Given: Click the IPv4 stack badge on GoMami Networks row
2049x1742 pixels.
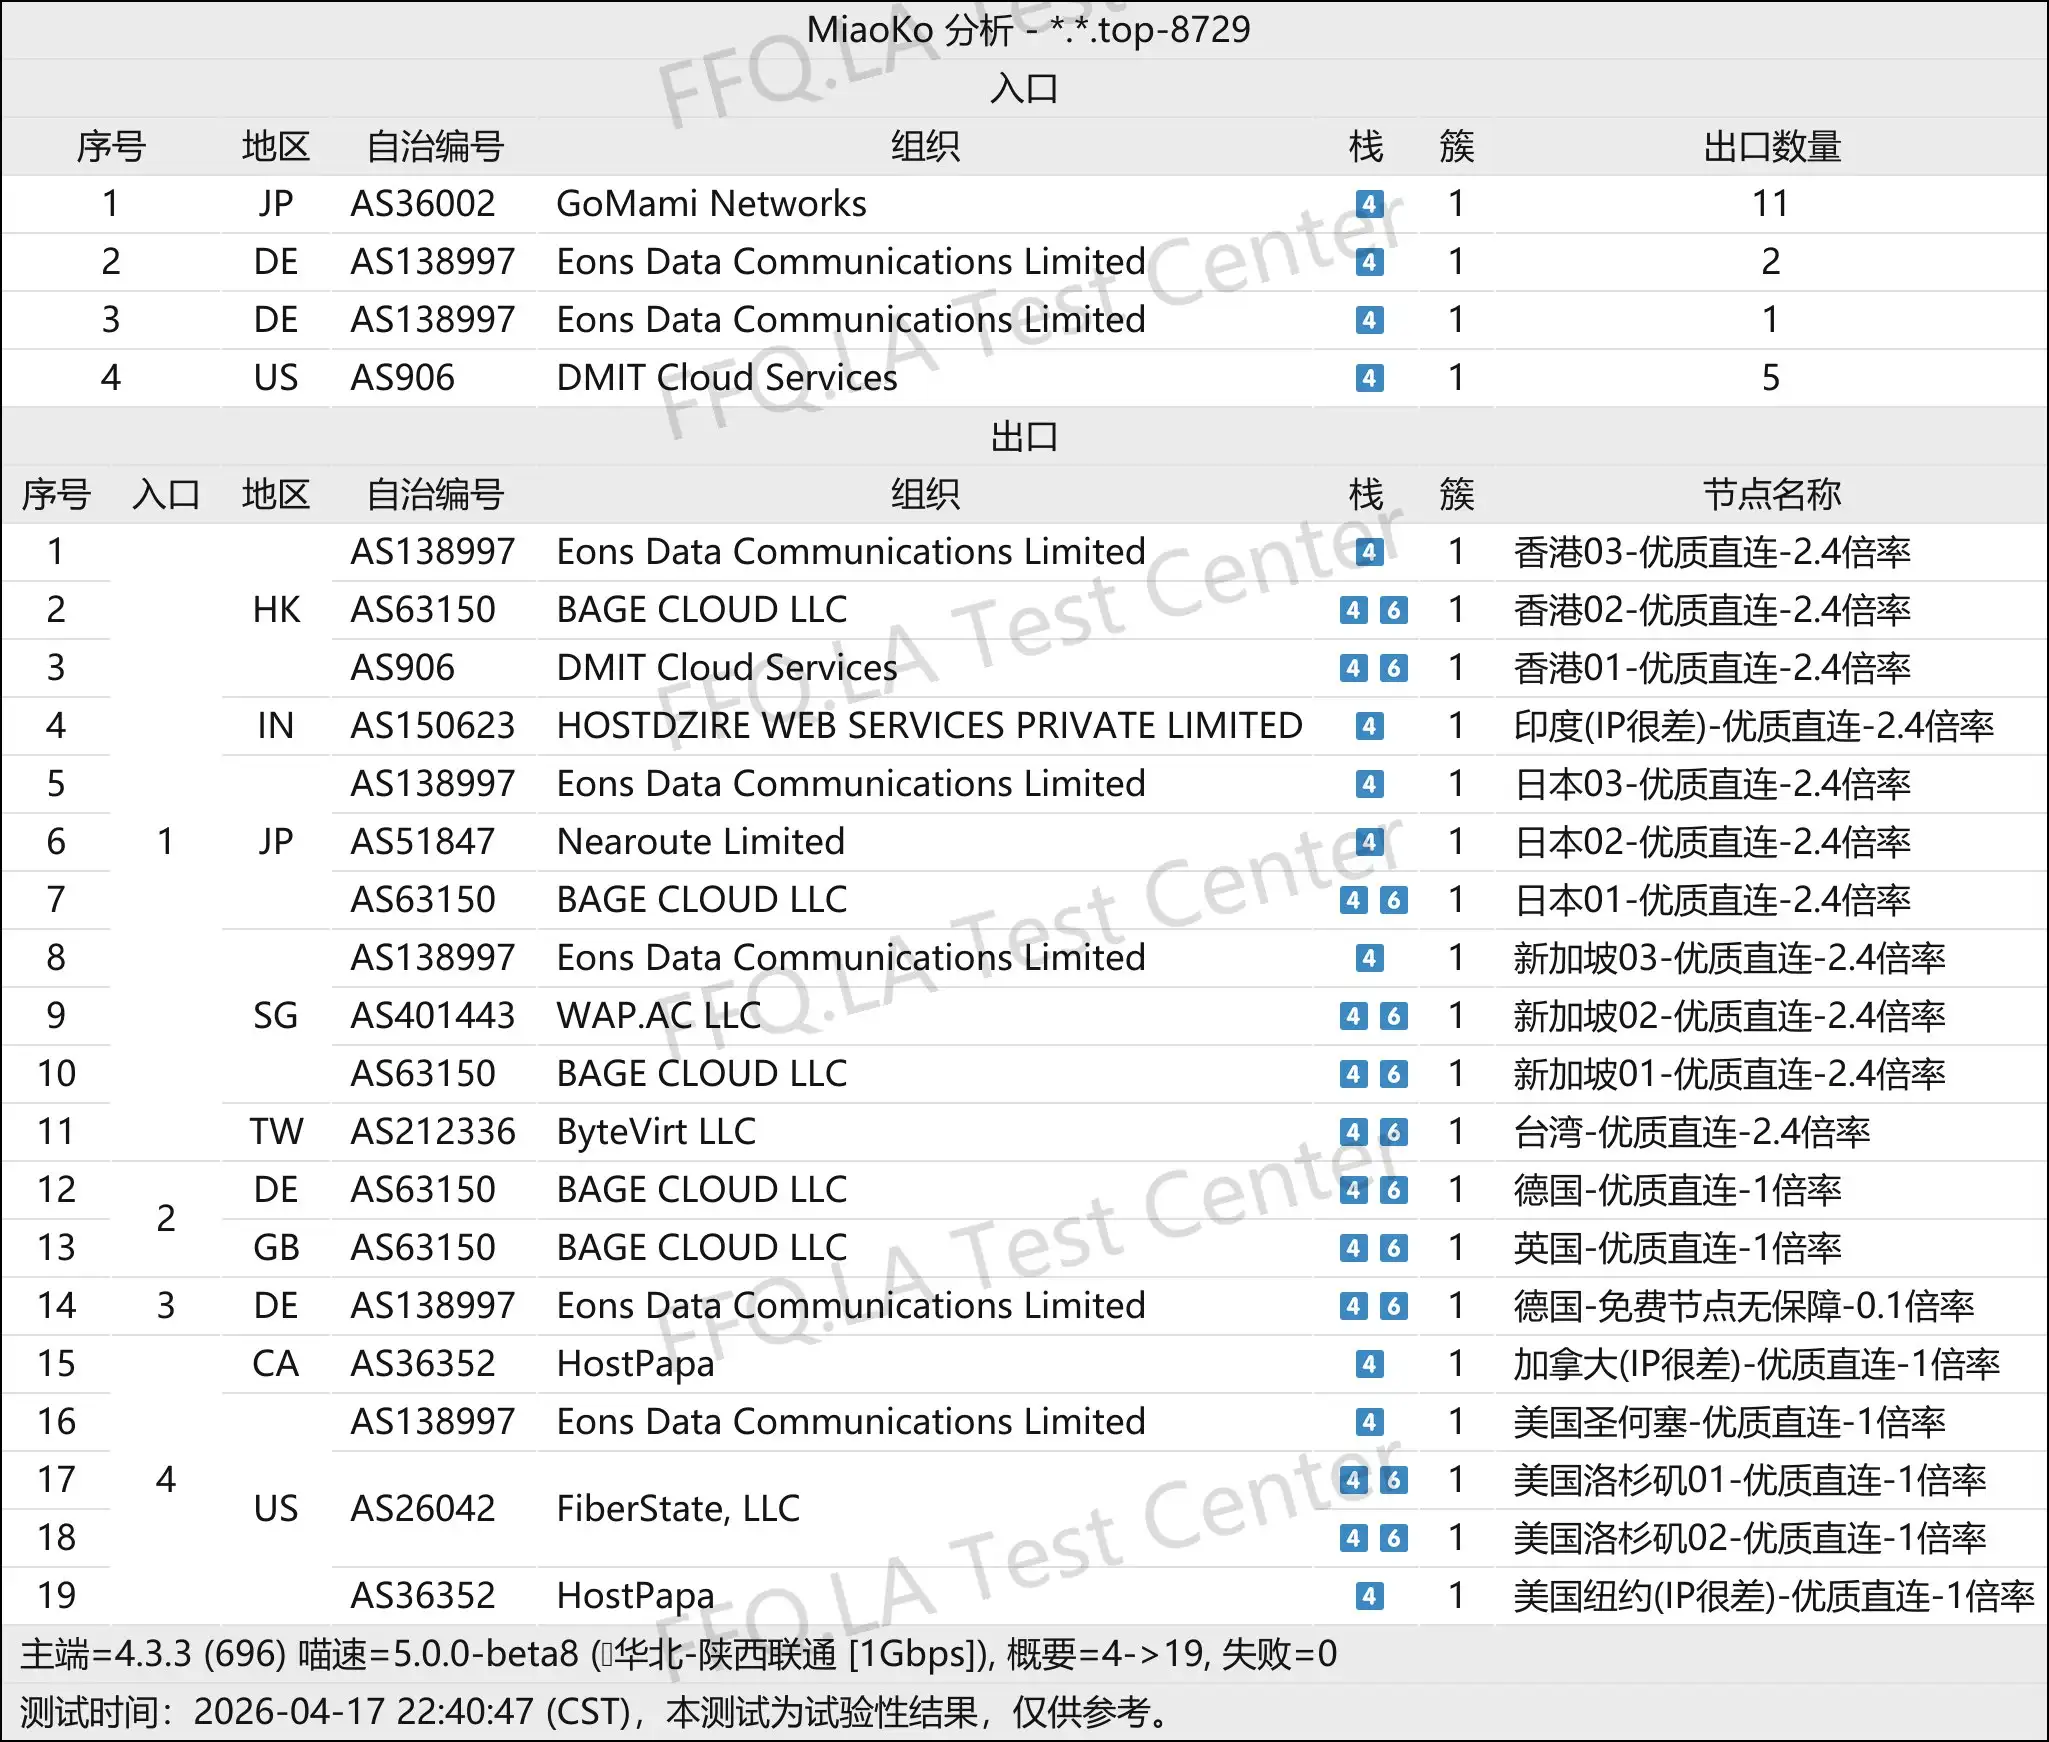Looking at the screenshot, I should pos(1370,204).
